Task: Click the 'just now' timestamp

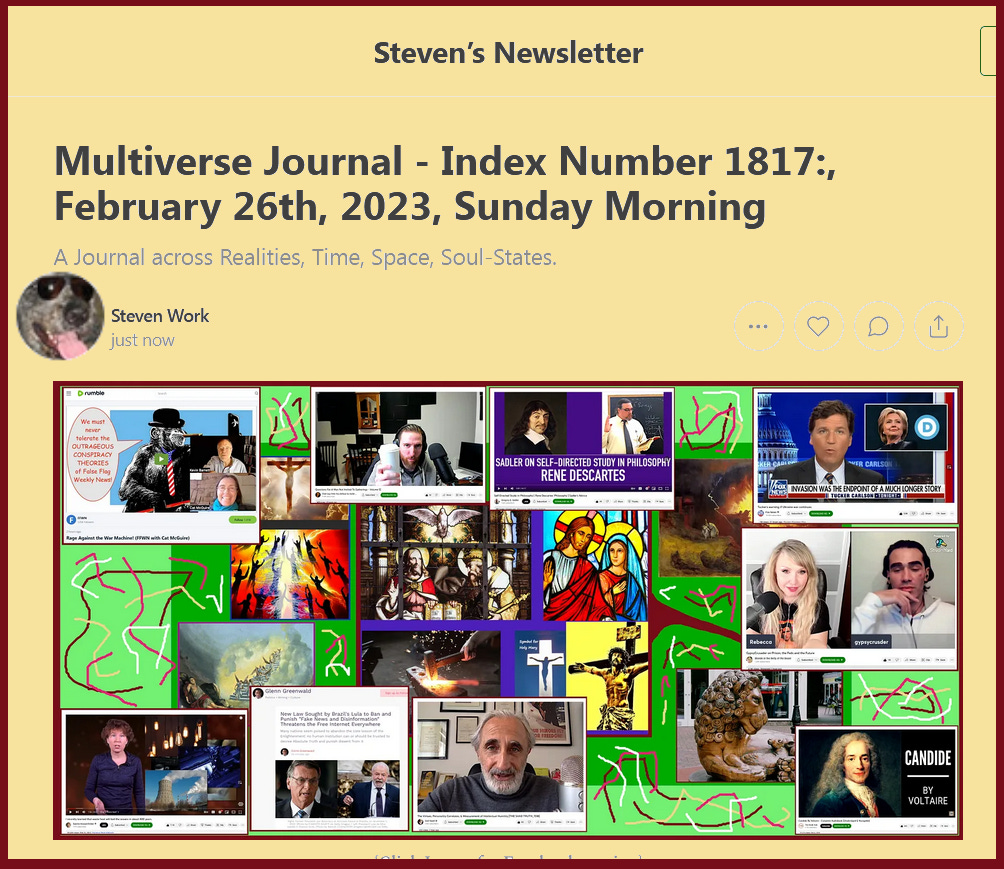Action: coord(142,340)
